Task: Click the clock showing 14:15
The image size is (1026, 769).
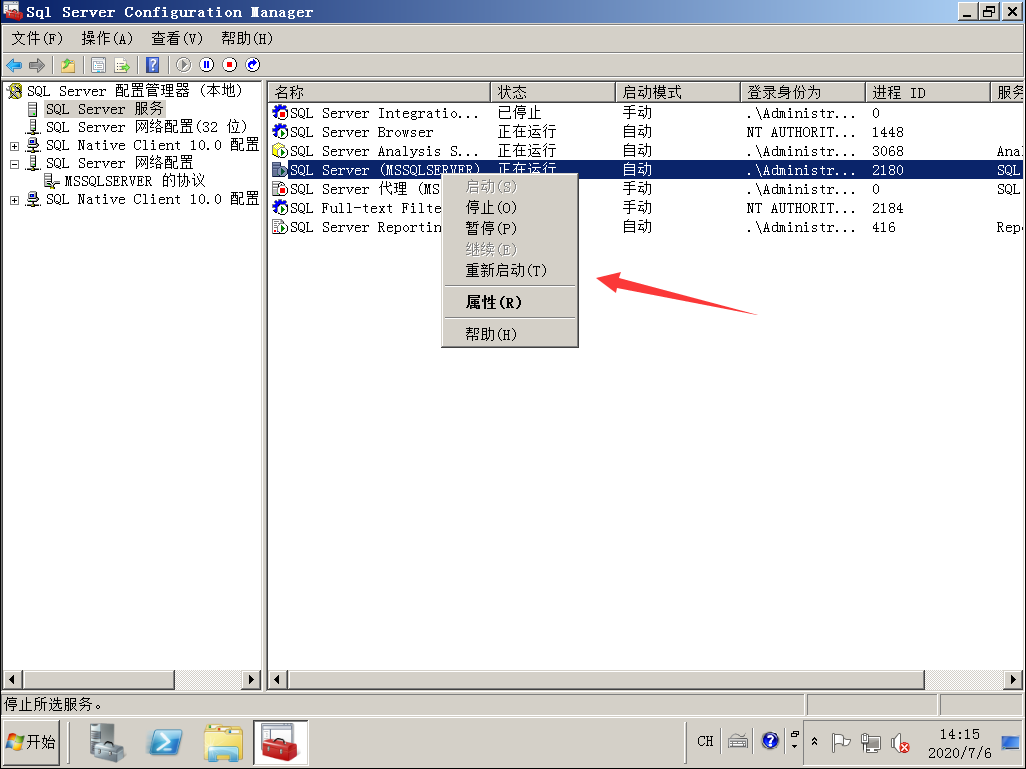Action: click(x=960, y=734)
